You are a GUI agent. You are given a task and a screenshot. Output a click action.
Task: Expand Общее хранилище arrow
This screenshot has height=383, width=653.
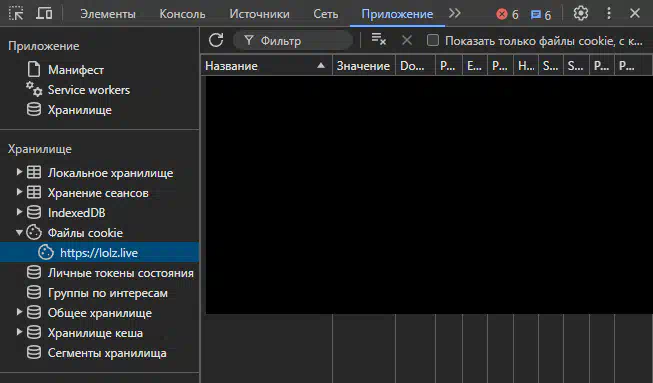[x=19, y=311]
